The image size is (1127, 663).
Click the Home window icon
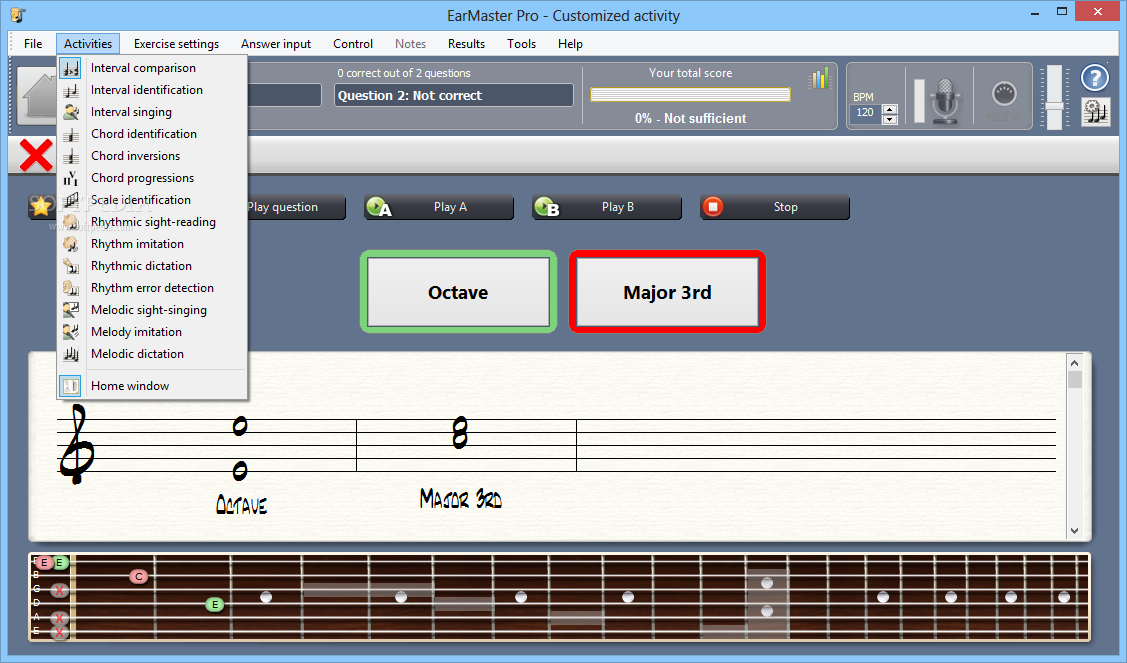click(70, 386)
